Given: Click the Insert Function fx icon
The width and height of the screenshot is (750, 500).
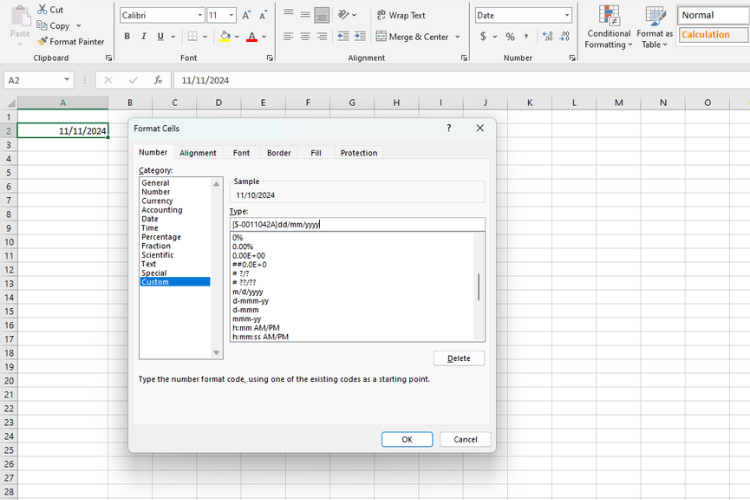Looking at the screenshot, I should [158, 80].
